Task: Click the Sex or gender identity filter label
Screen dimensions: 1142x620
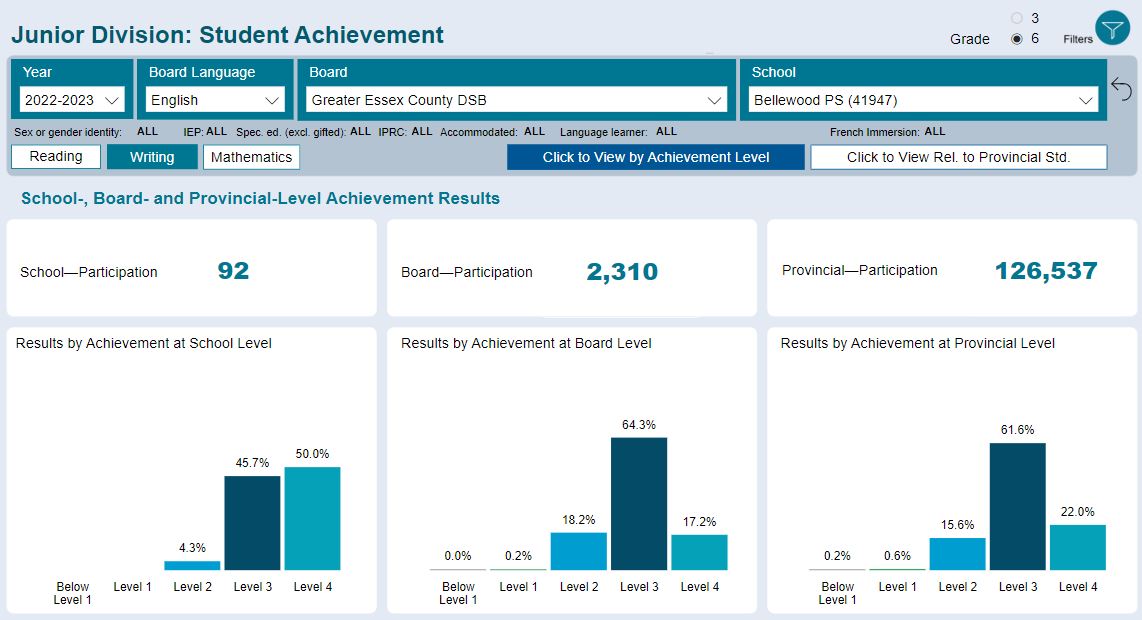Action: point(68,132)
